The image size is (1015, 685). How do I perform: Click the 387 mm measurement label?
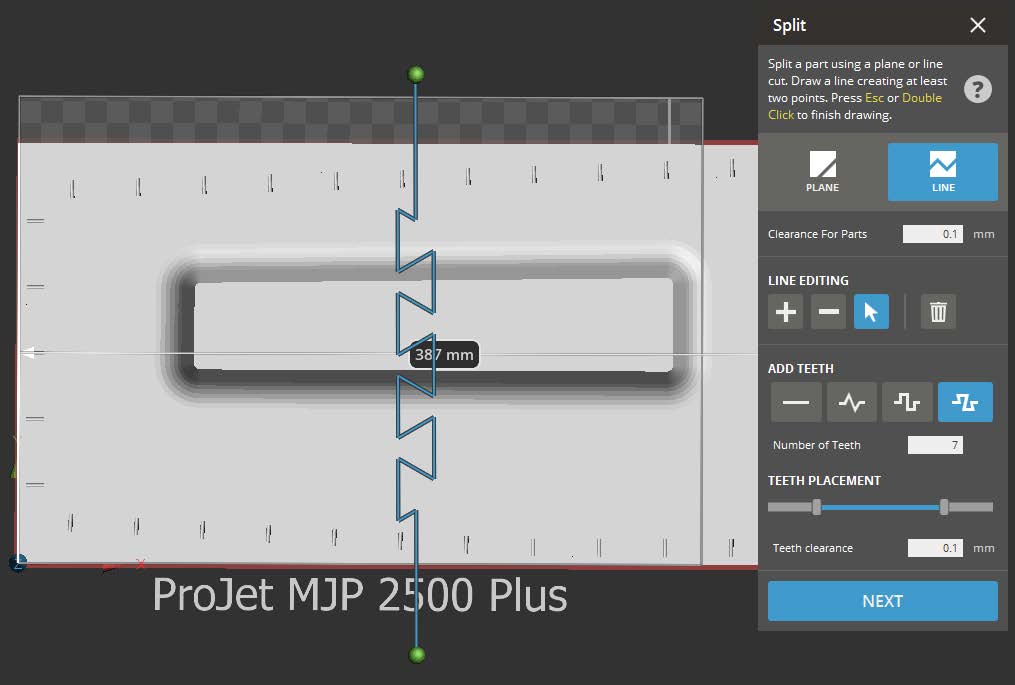click(x=444, y=354)
